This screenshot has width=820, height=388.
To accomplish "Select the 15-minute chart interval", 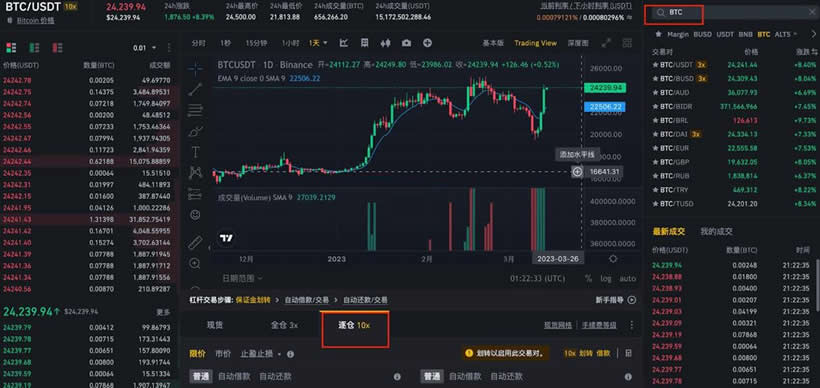I will click(x=256, y=43).
